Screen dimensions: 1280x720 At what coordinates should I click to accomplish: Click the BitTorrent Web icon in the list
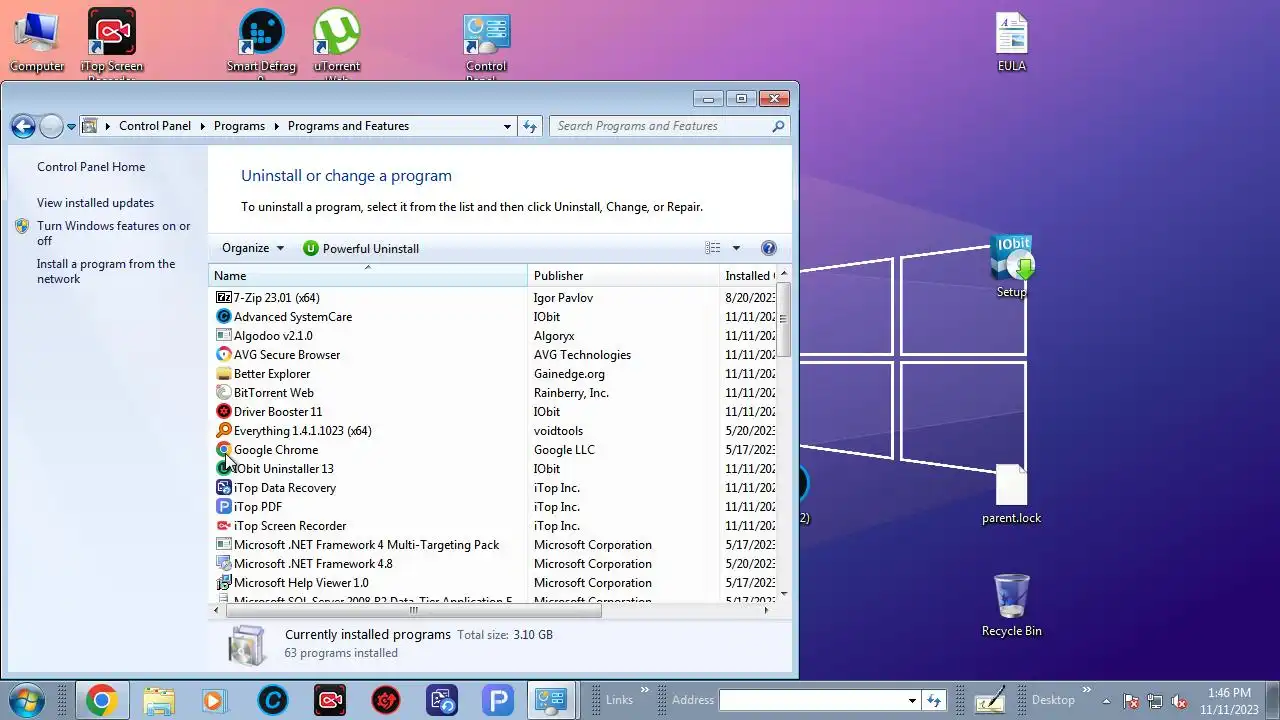224,393
